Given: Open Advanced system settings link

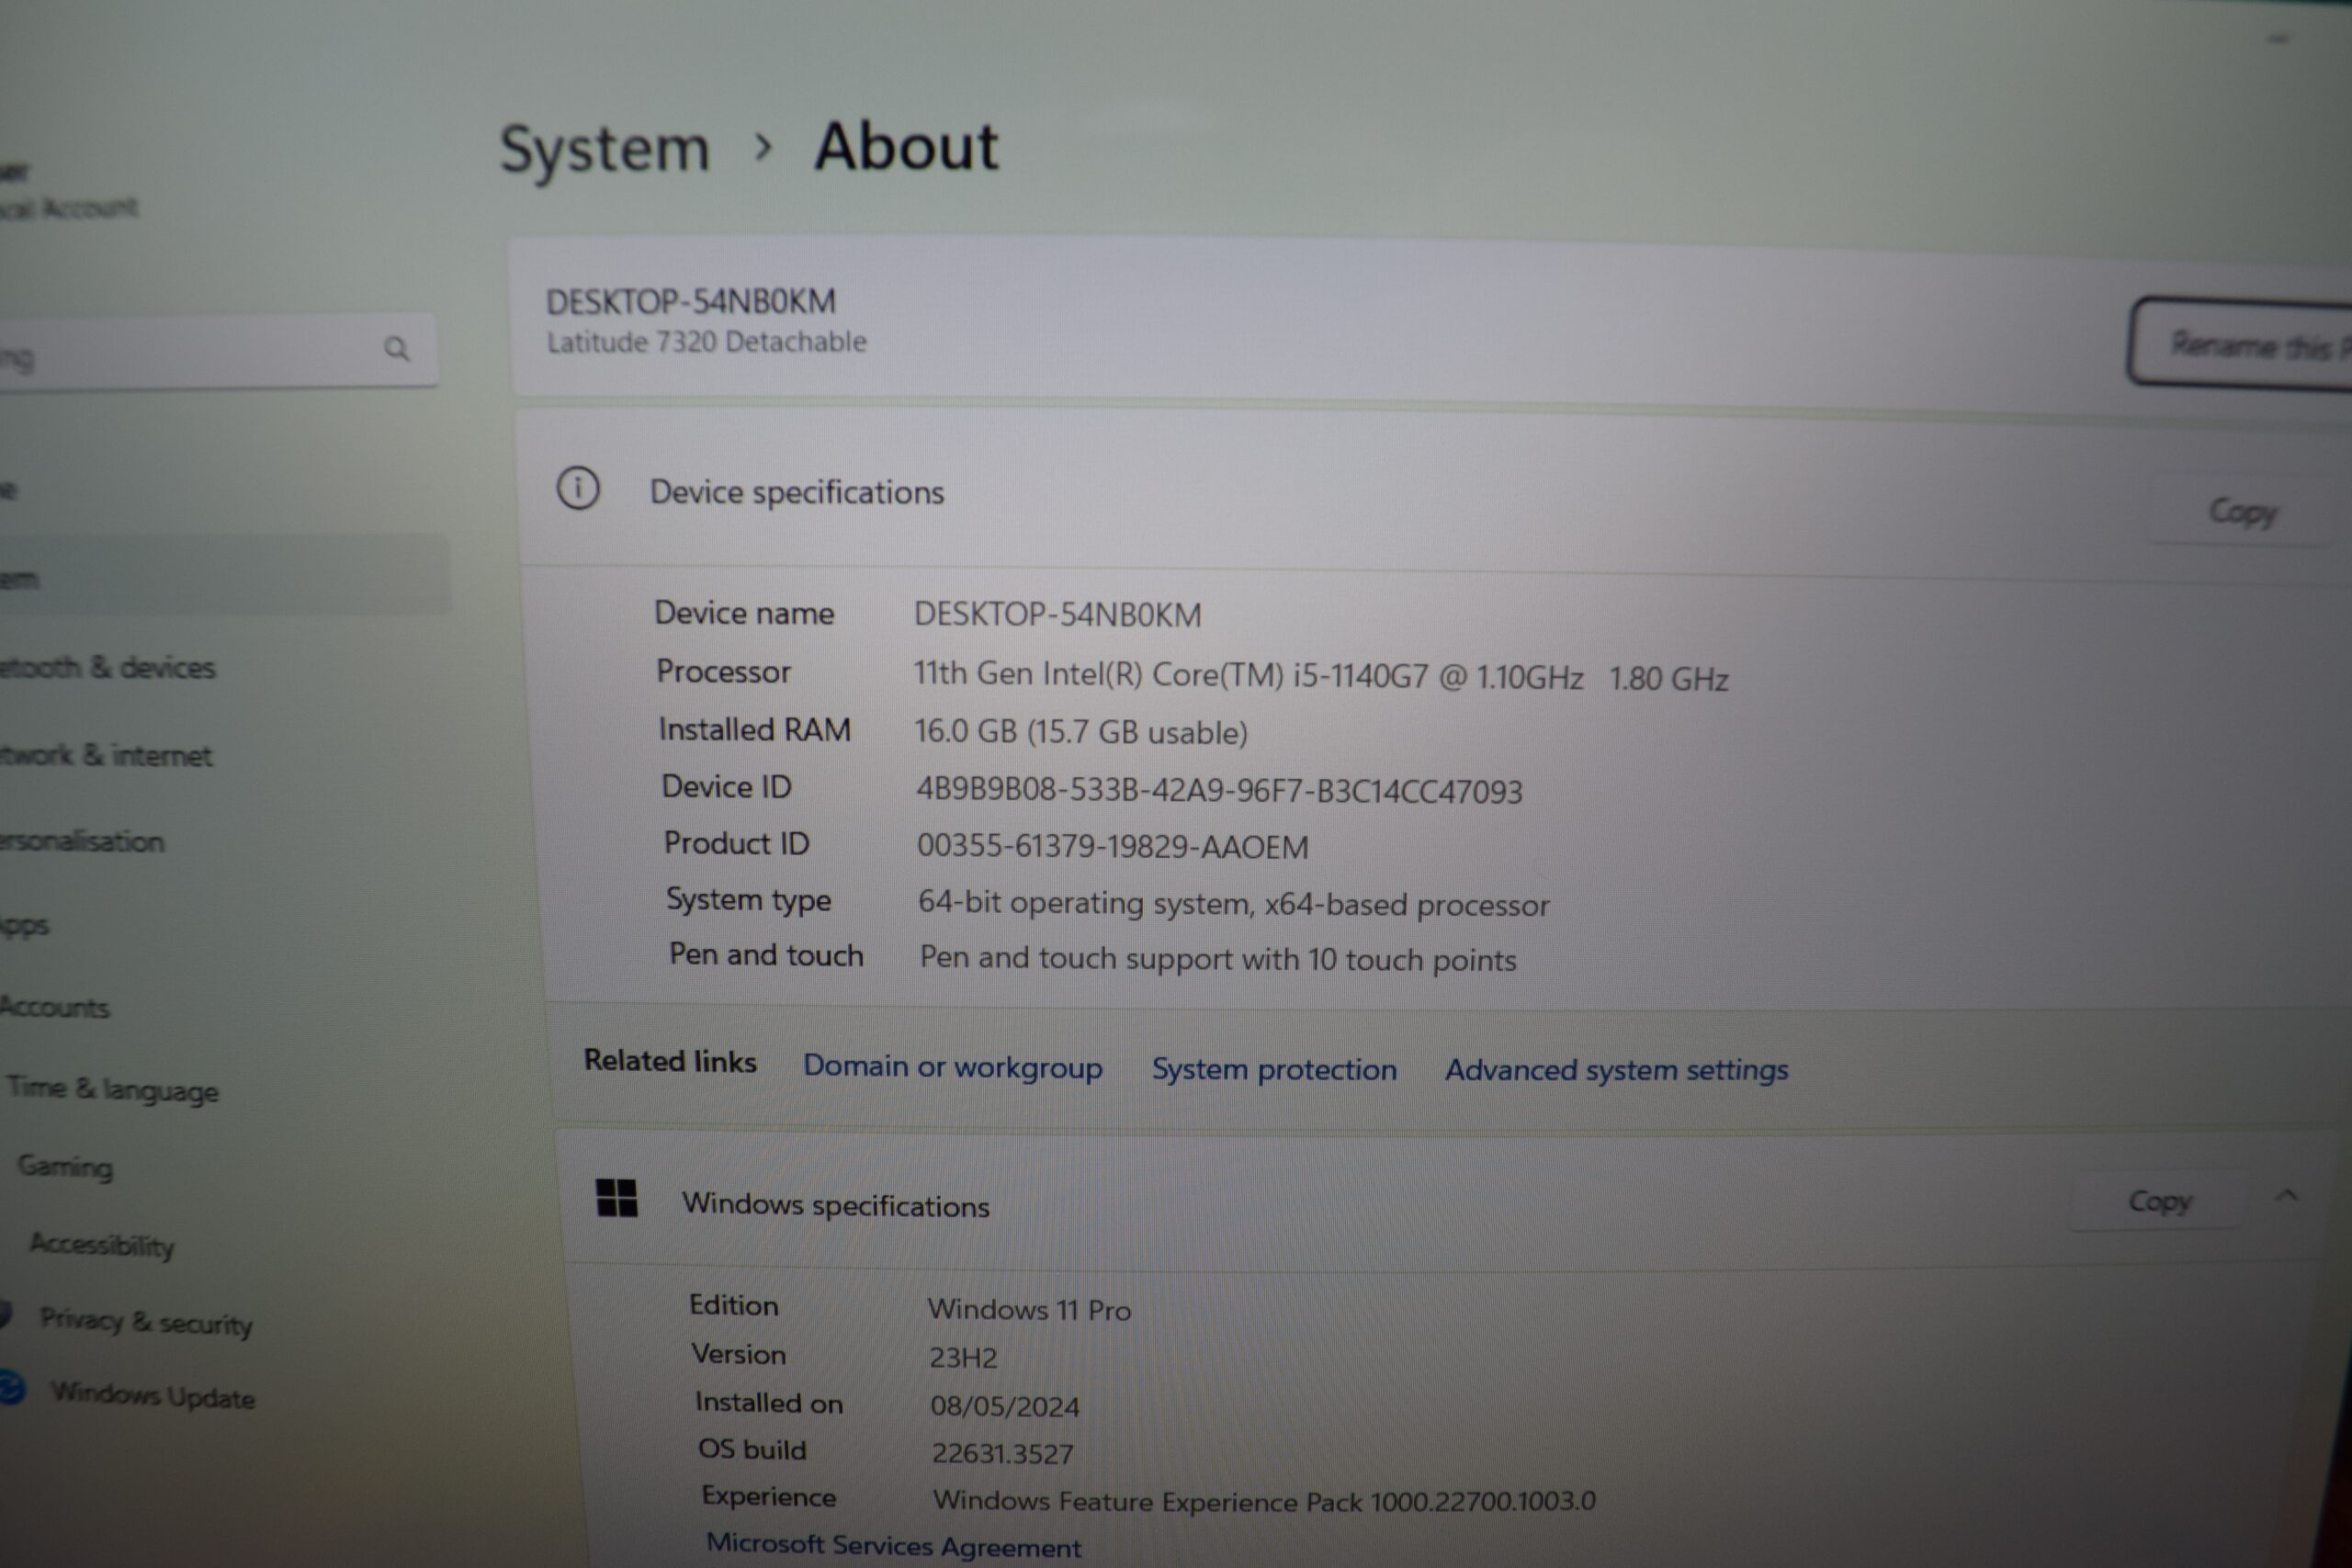Looking at the screenshot, I should 1616,1070.
